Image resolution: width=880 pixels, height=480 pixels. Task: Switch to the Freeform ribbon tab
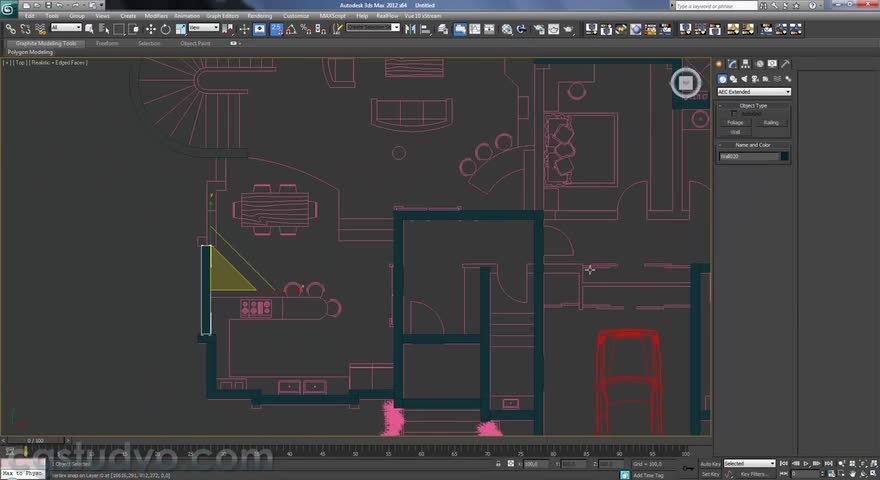pyautogui.click(x=107, y=43)
